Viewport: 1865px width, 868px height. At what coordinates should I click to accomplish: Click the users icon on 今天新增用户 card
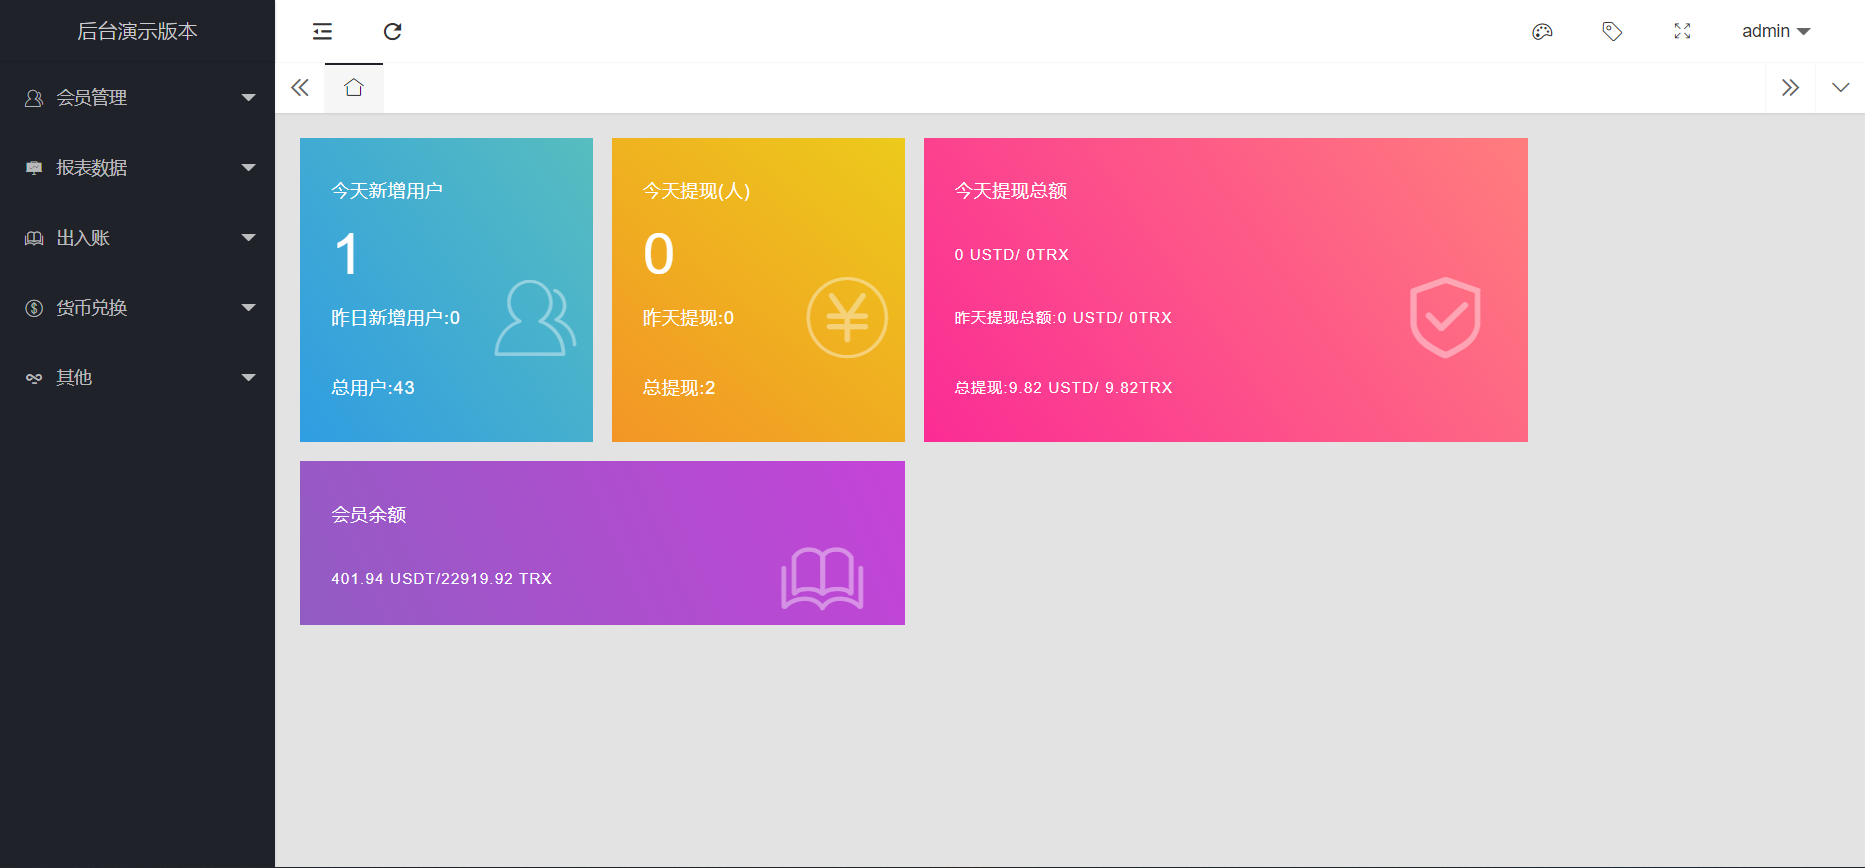pos(535,318)
